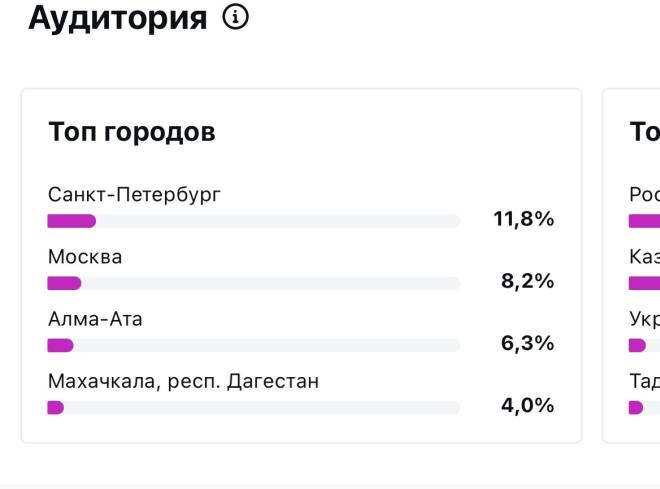Click the country label starting Тад
Viewport: 660px width, 489px height.
(x=644, y=381)
